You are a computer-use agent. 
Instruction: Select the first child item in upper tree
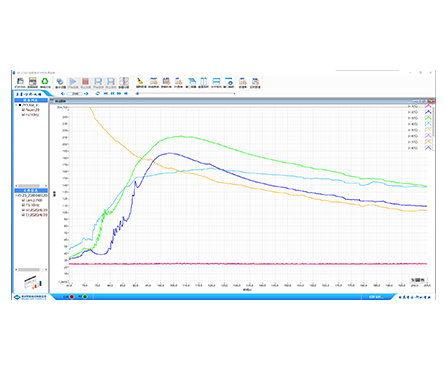click(x=31, y=110)
